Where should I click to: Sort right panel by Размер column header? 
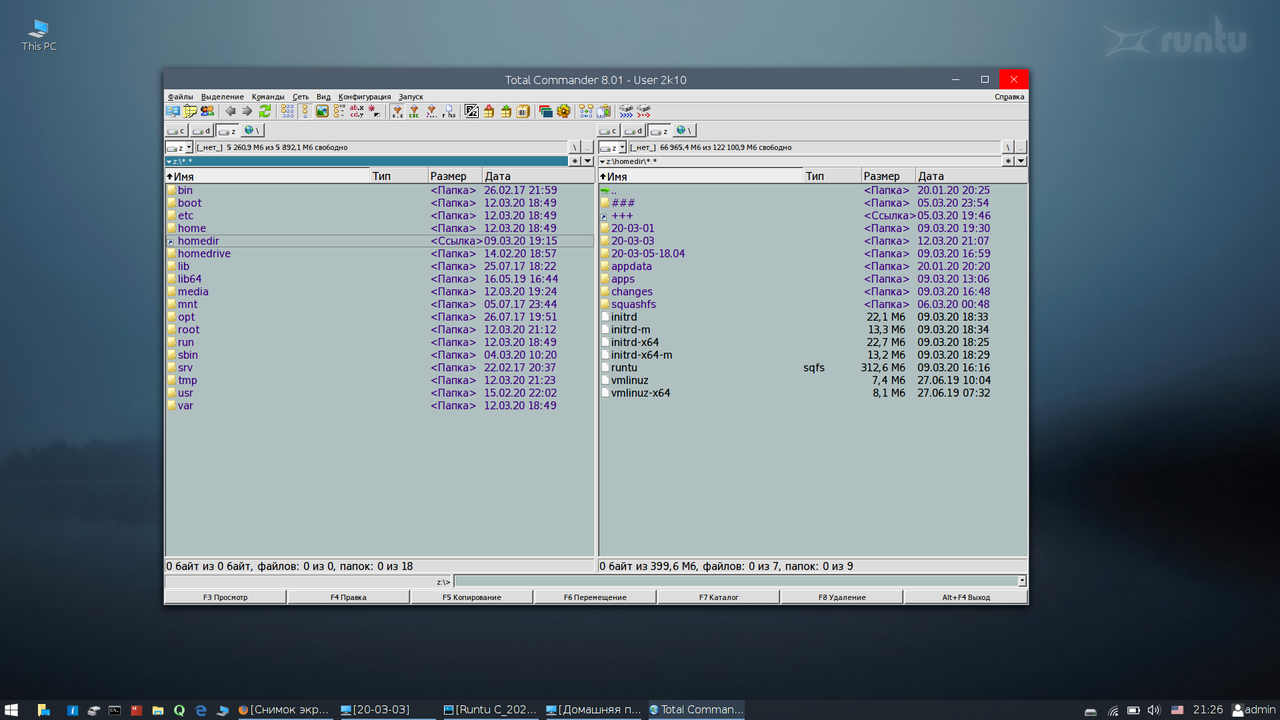[888, 176]
